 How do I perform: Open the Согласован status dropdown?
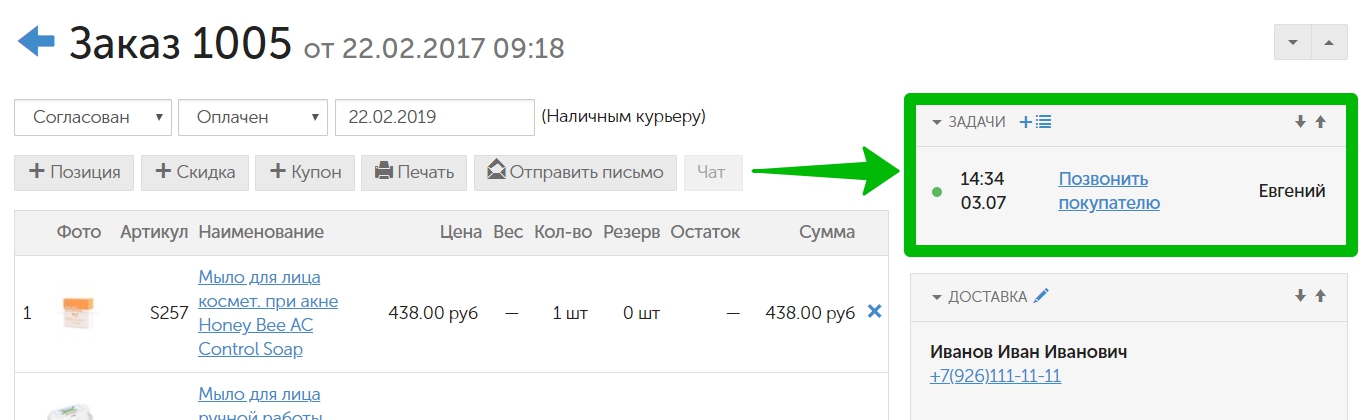93,117
